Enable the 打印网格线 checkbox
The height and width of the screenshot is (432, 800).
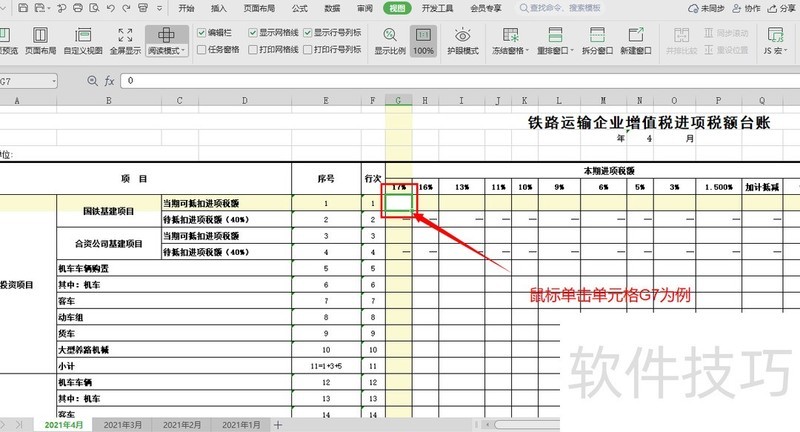pos(253,49)
